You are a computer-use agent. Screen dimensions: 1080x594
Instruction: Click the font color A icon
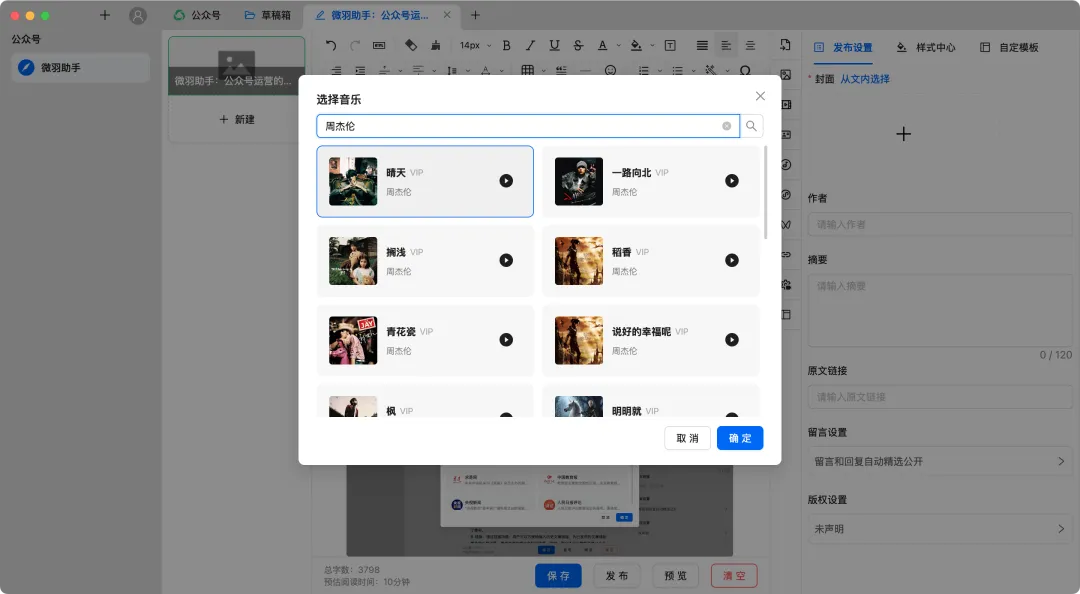[x=603, y=45]
